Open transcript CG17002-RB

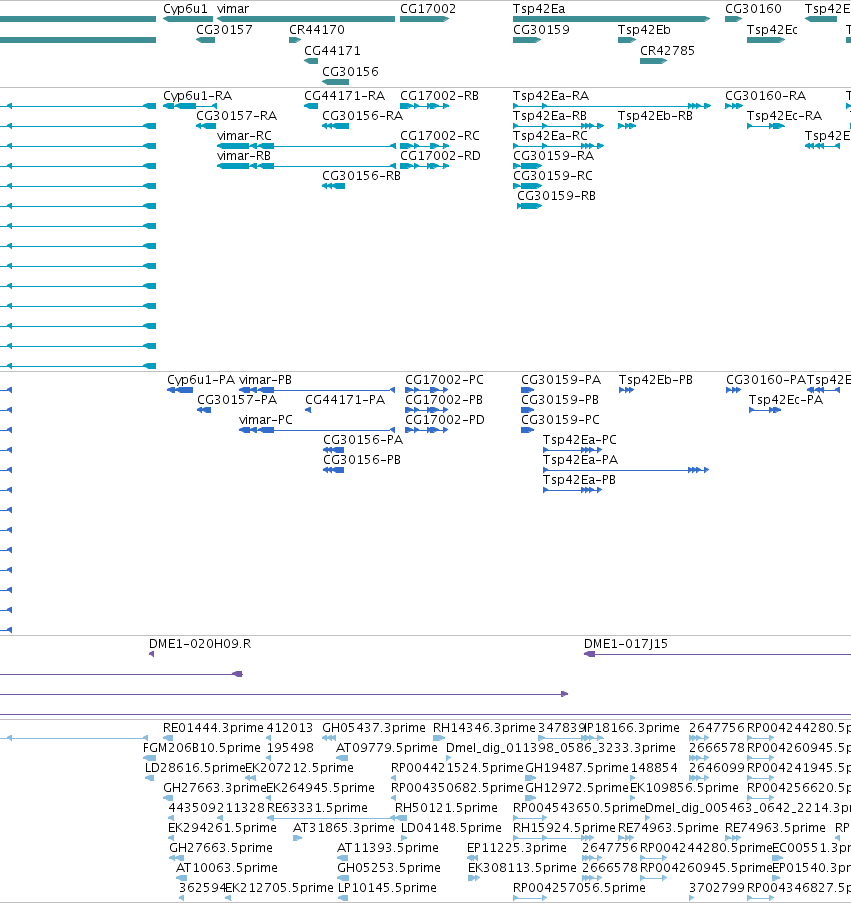(439, 96)
